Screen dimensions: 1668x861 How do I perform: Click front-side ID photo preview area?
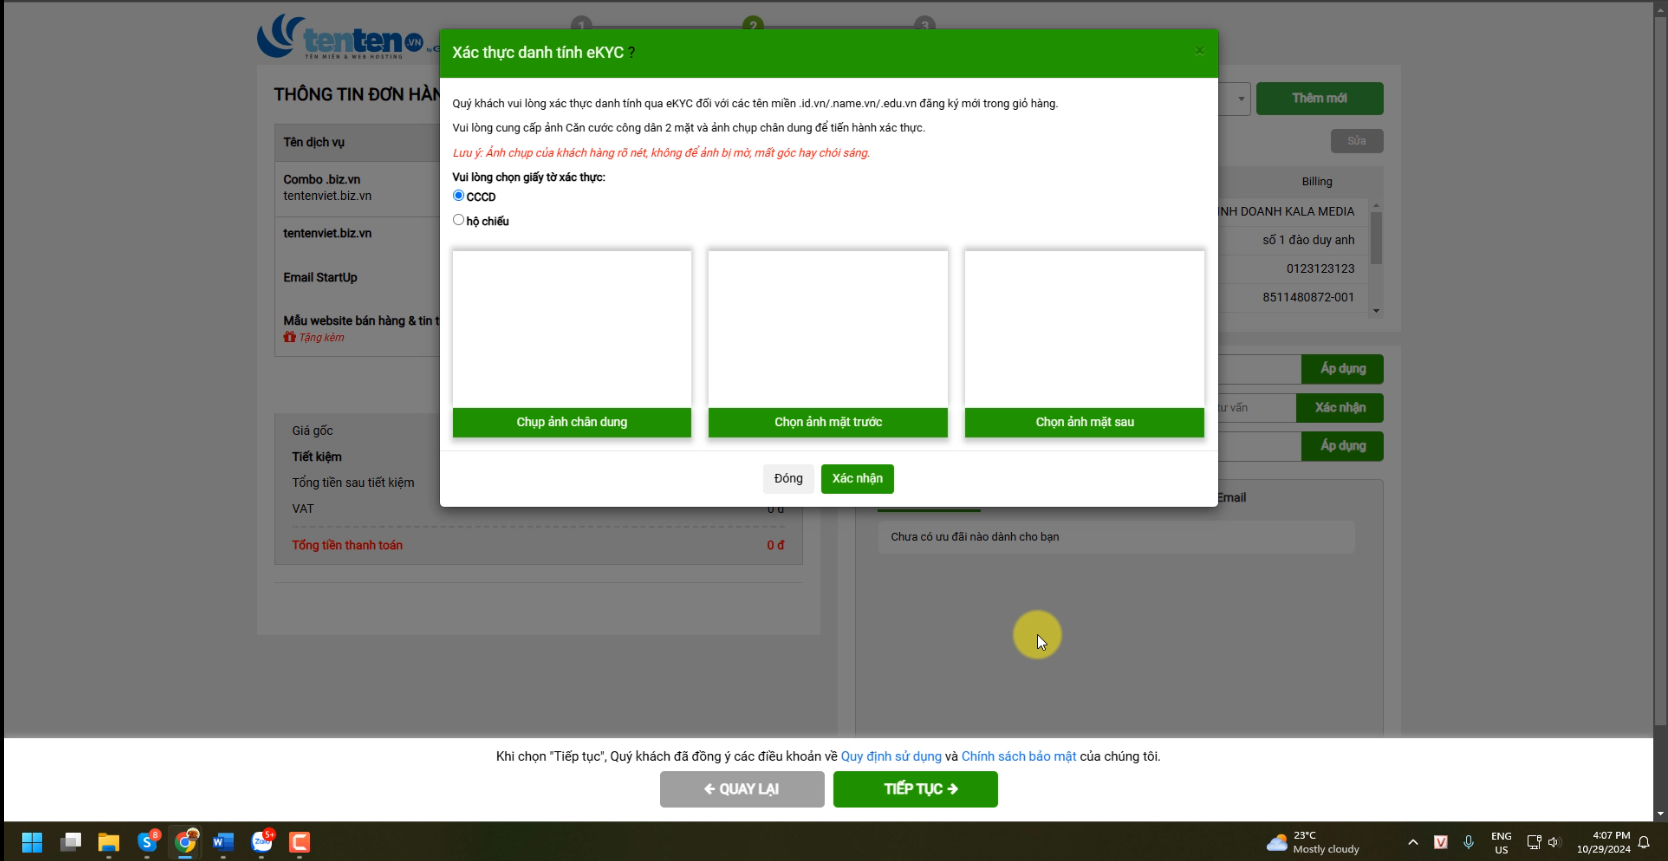coord(828,329)
